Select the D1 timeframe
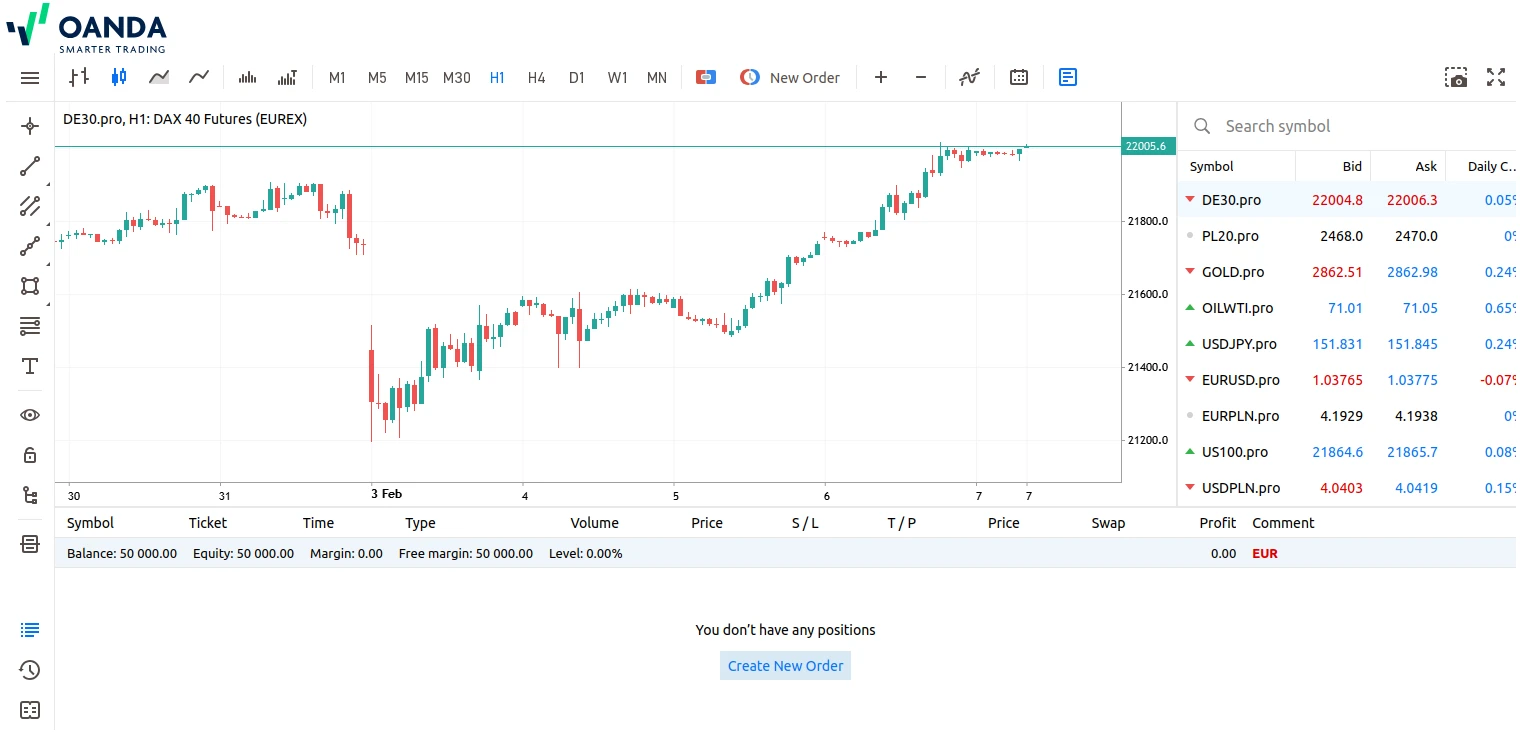Viewport: 1520px width, 756px height. coord(577,78)
